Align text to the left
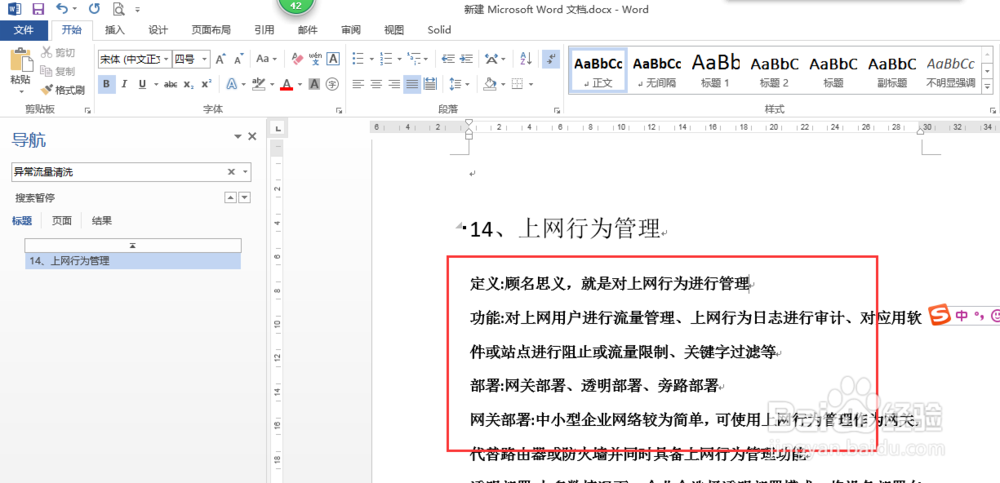Viewport: 1000px width, 483px height. [x=358, y=84]
